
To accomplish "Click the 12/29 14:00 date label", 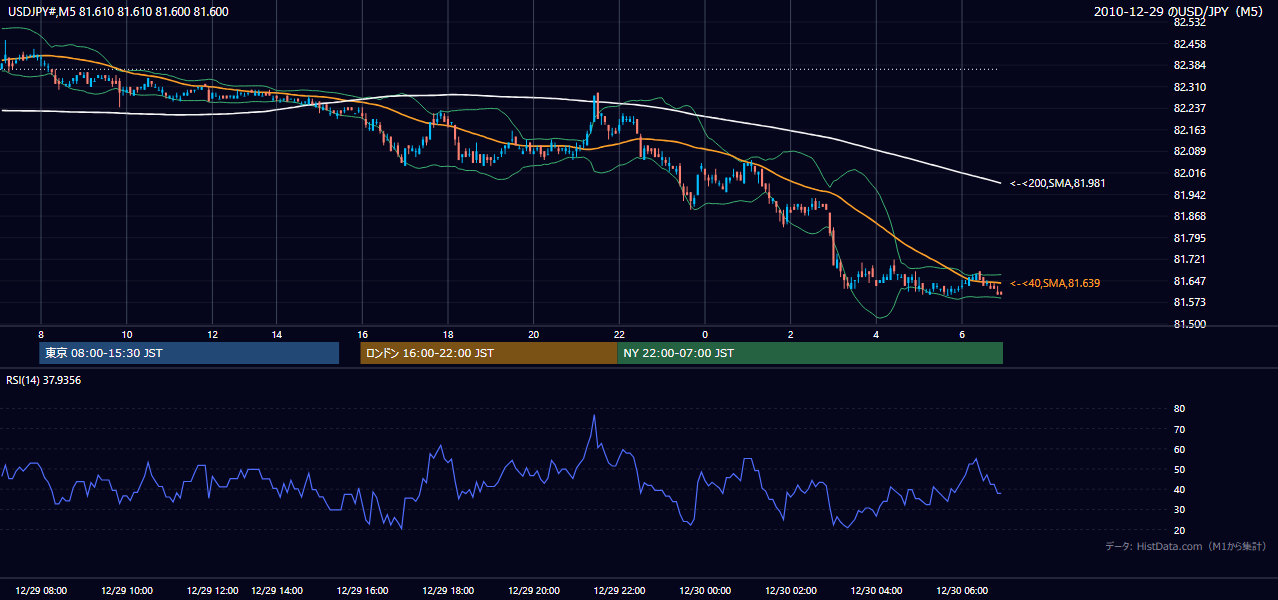I will (x=276, y=590).
